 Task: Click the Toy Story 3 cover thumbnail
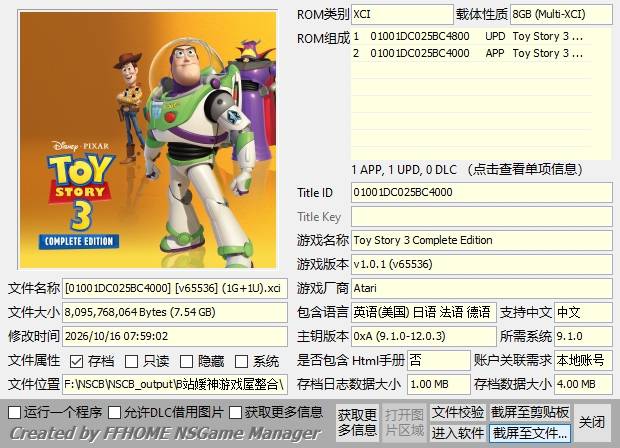point(148,140)
